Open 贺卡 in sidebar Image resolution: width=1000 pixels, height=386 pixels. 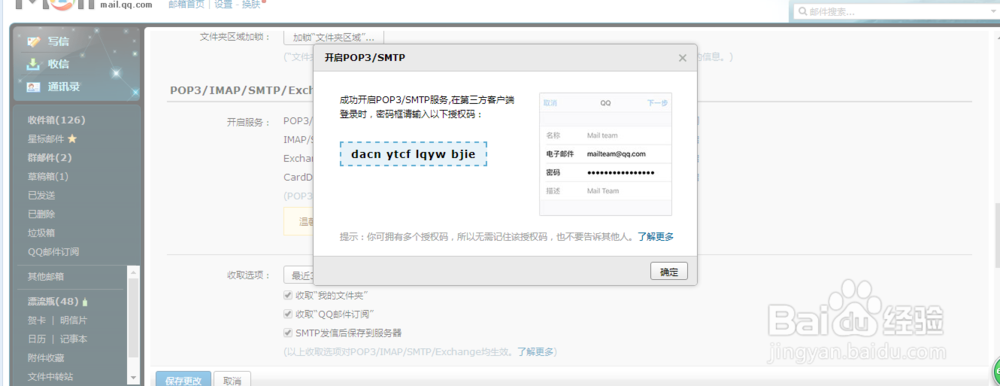(x=36, y=320)
